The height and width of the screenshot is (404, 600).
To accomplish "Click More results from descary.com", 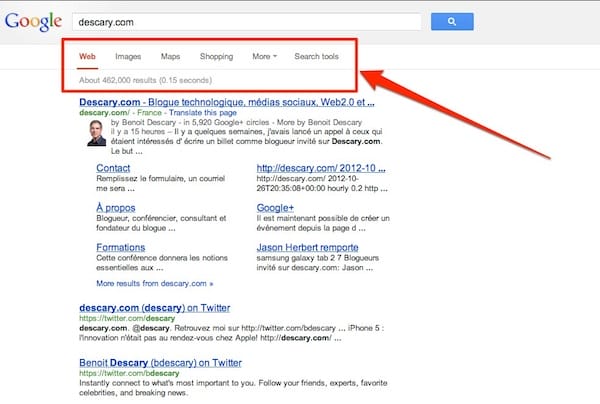I will [155, 283].
